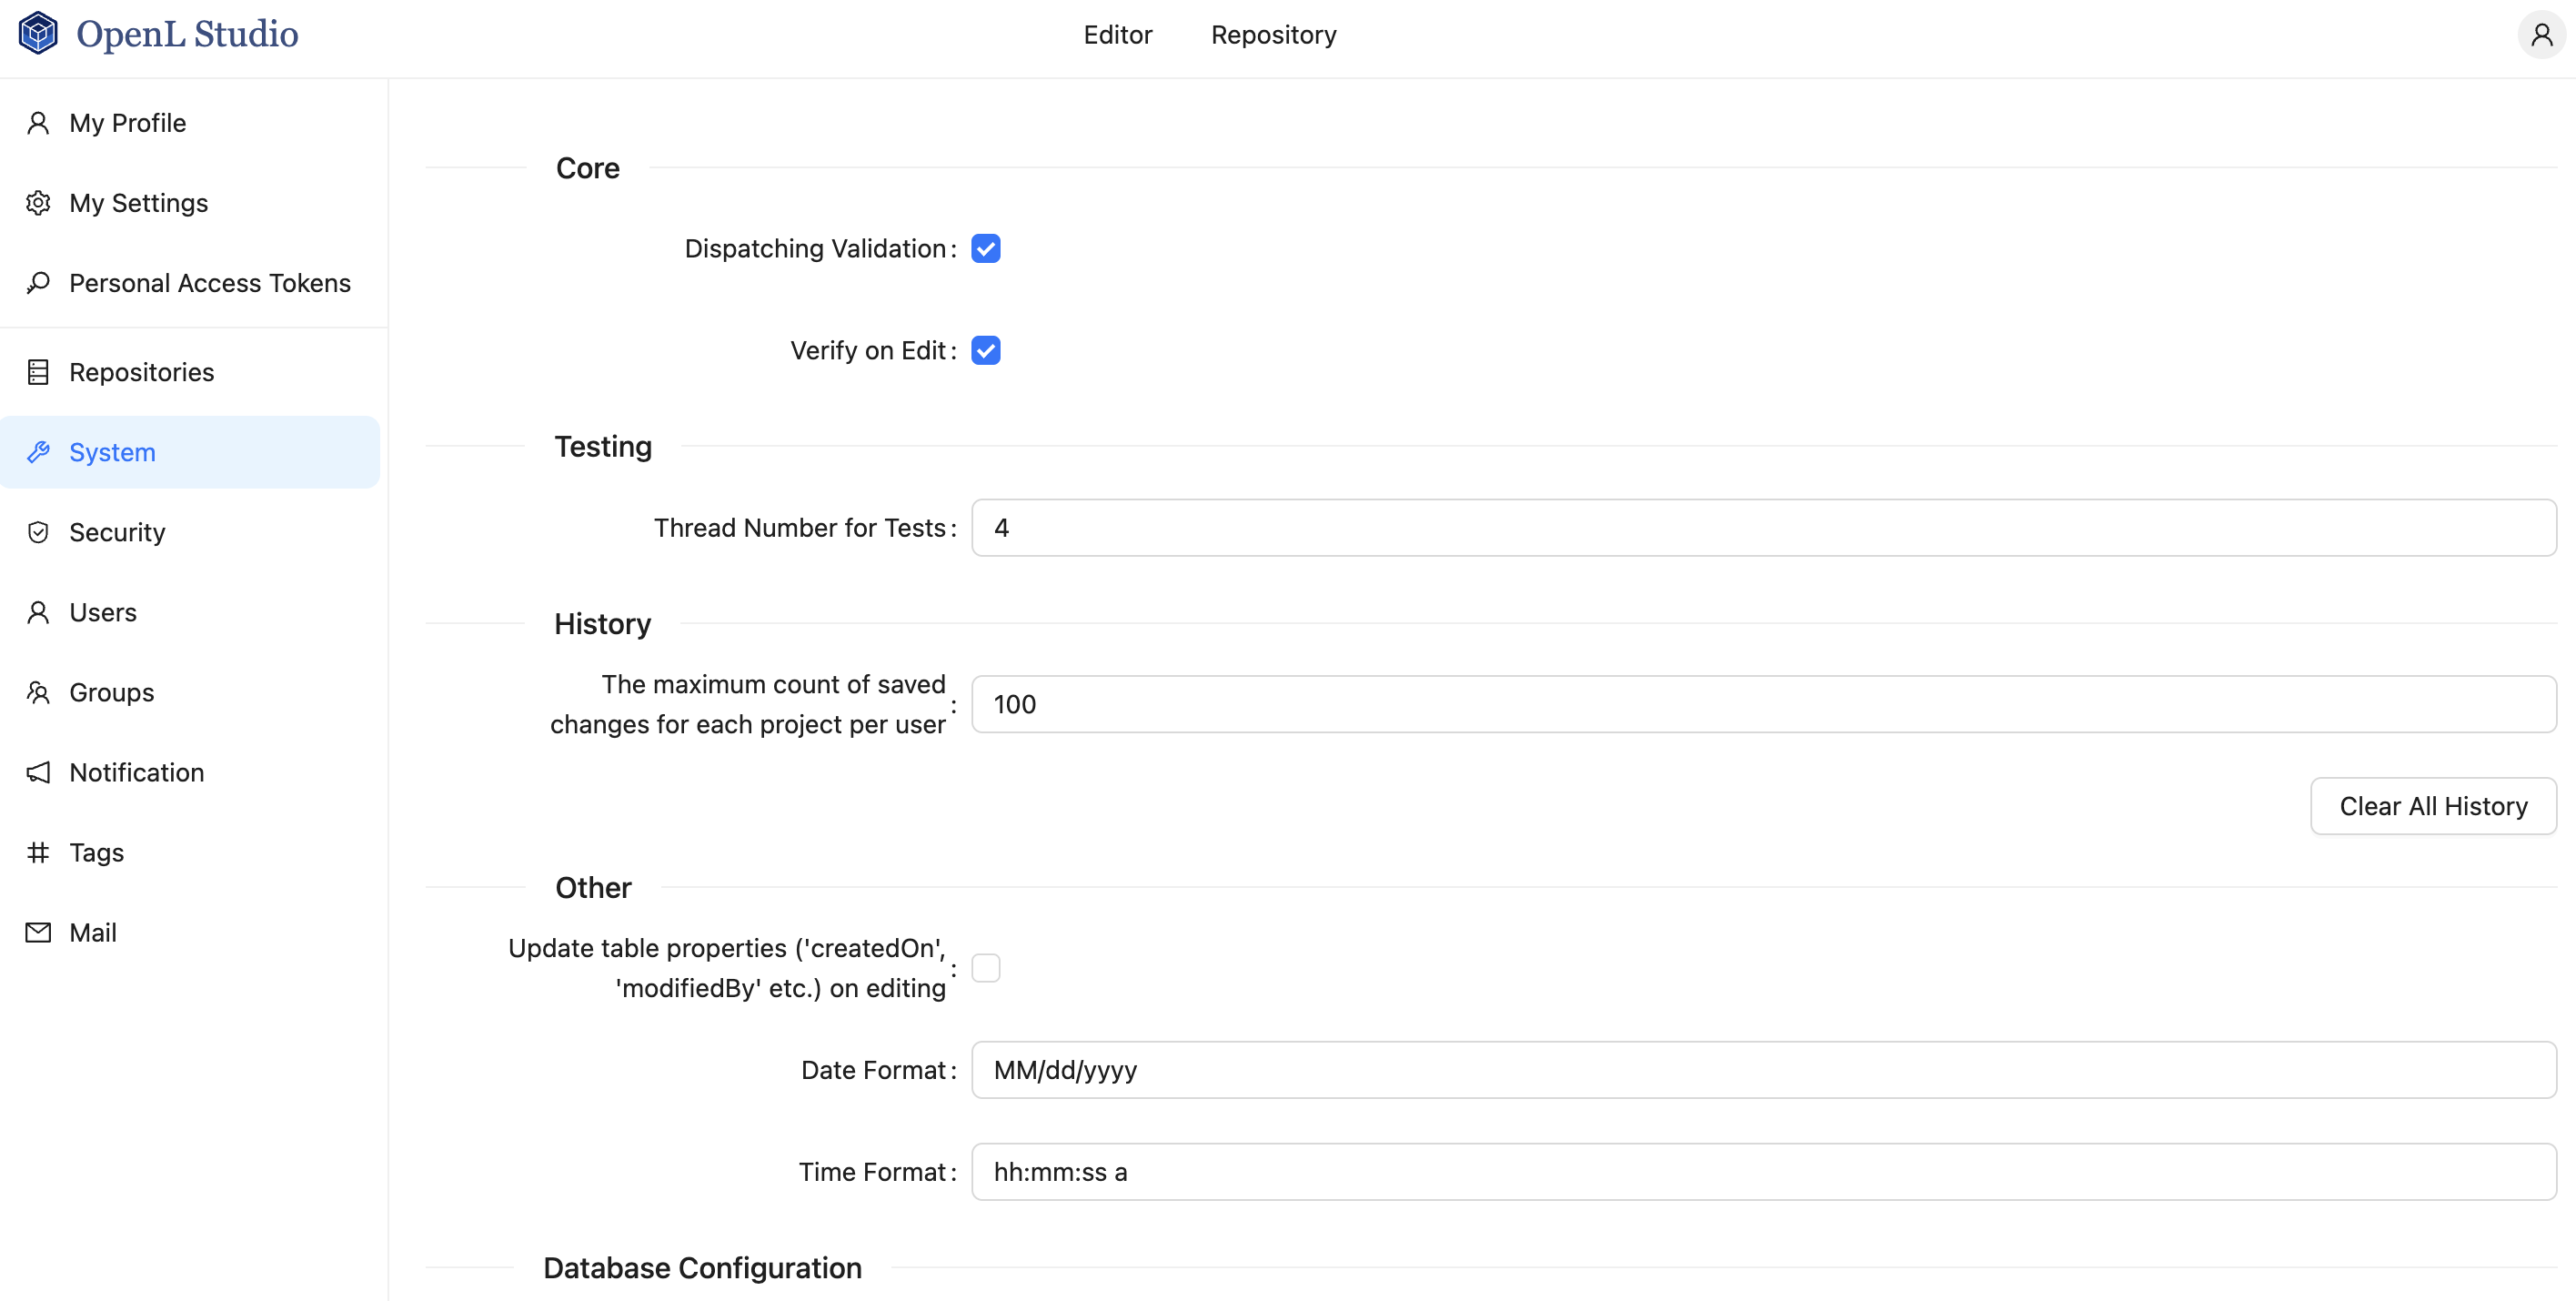The image size is (2576, 1301).
Task: Switch to the Repository tab
Action: (1273, 35)
